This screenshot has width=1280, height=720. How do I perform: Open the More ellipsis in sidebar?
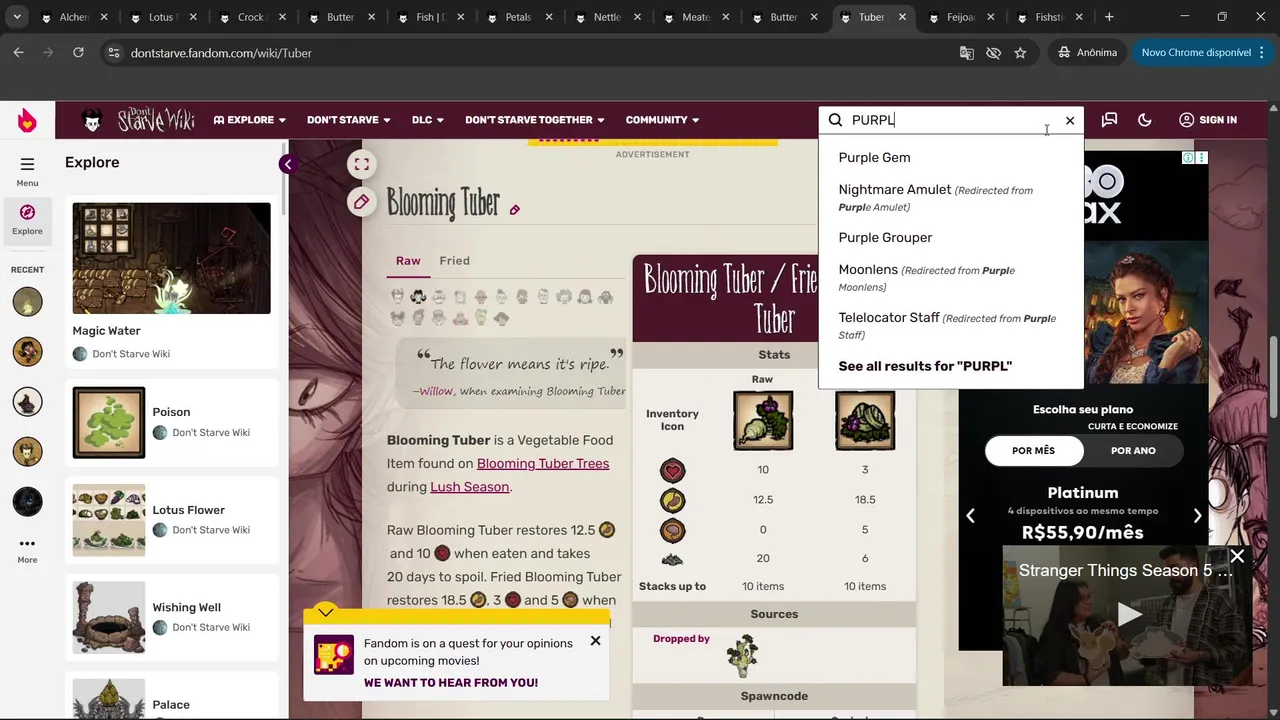pos(27,544)
